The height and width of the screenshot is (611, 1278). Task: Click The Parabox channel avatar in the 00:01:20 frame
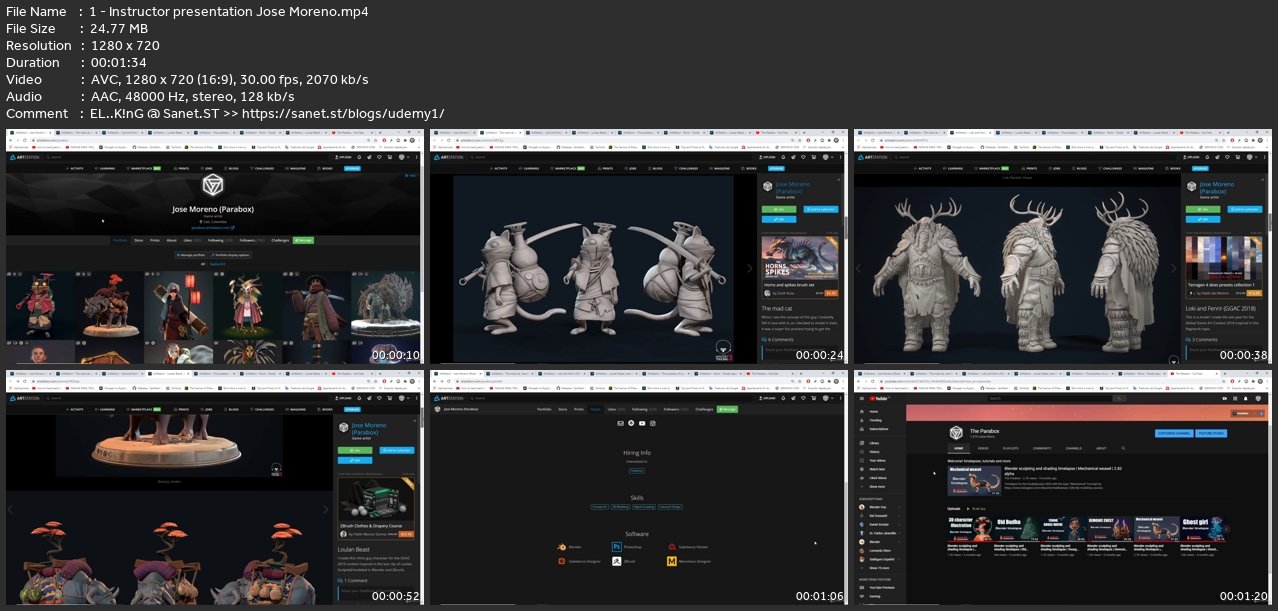coord(956,433)
